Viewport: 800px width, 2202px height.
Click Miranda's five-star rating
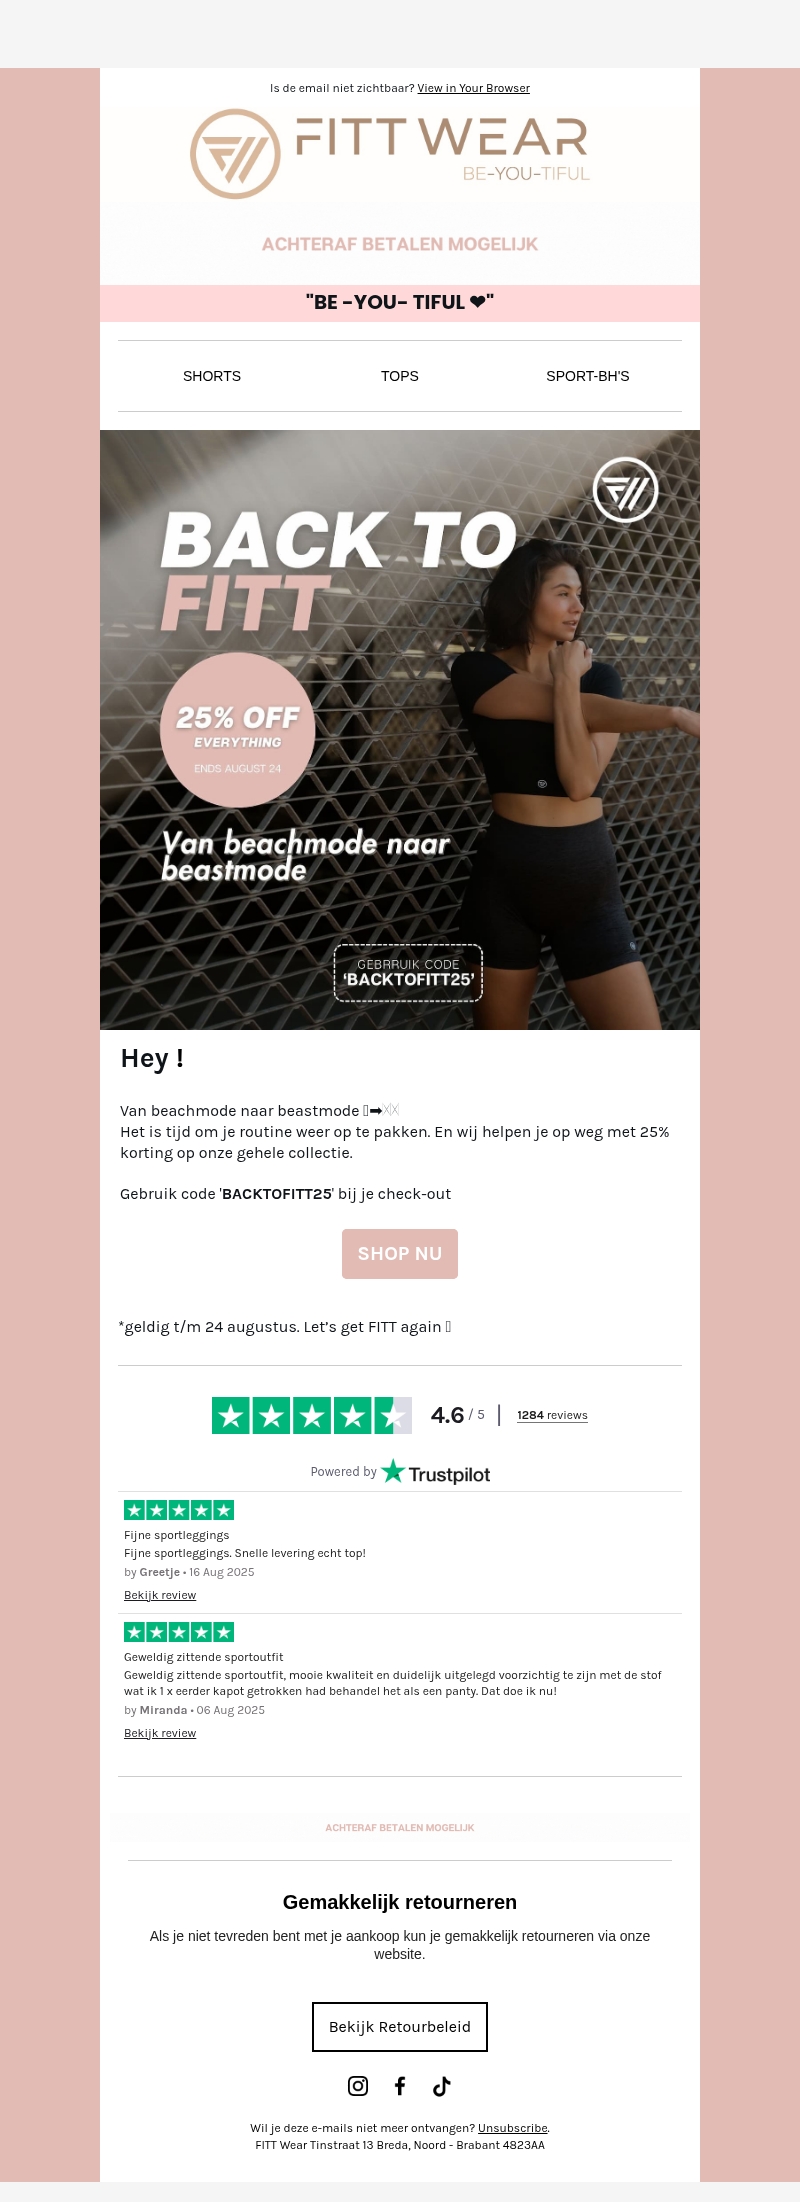(x=179, y=1632)
